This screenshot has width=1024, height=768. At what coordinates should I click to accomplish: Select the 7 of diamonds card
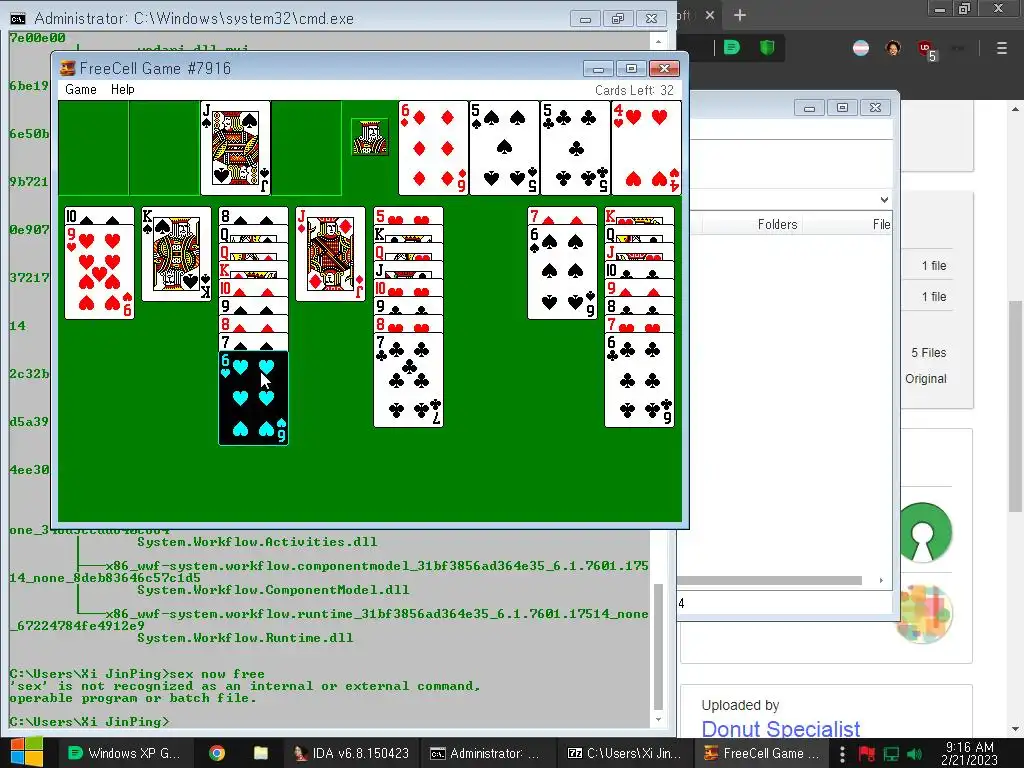click(x=562, y=216)
